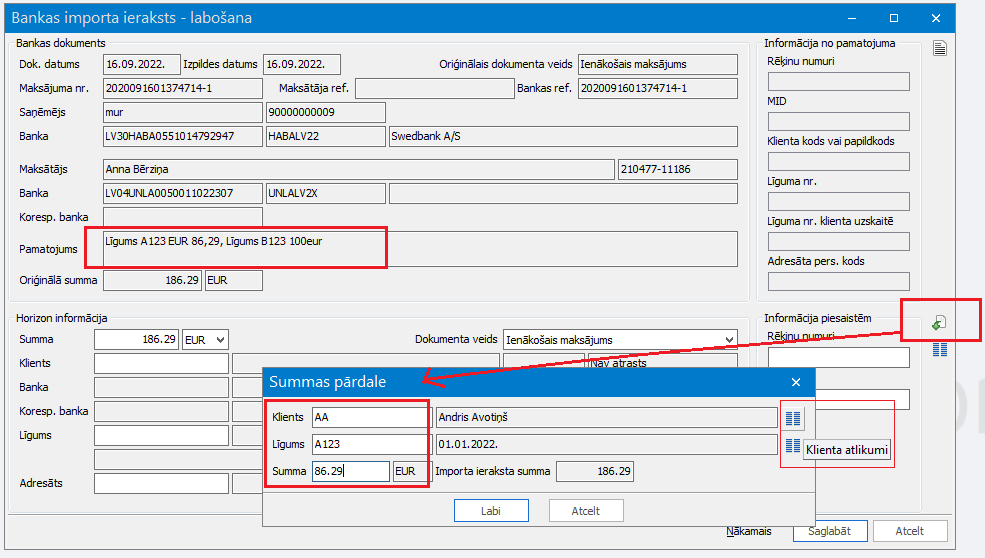Screen dimensions: 985x558
Task: Click the empty Koresp. banka field under Bankas dokuments
Action: point(183,217)
